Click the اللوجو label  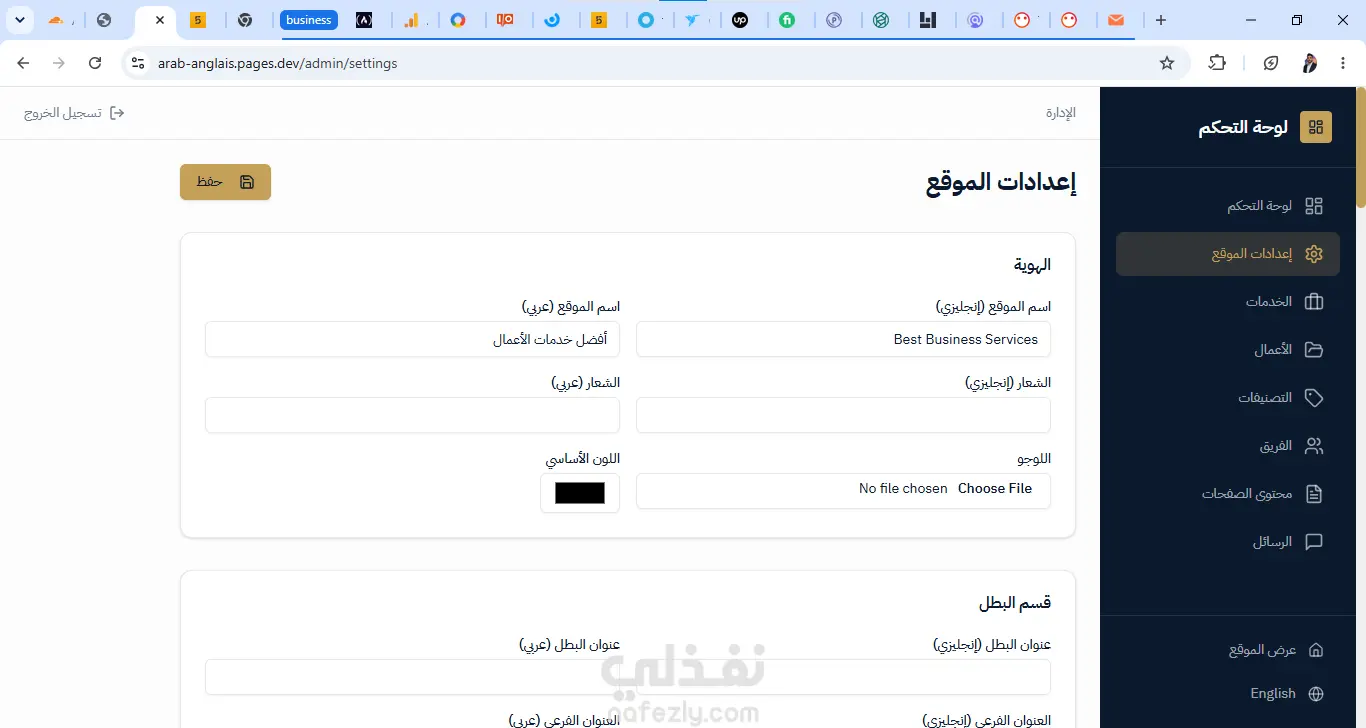pos(1034,459)
